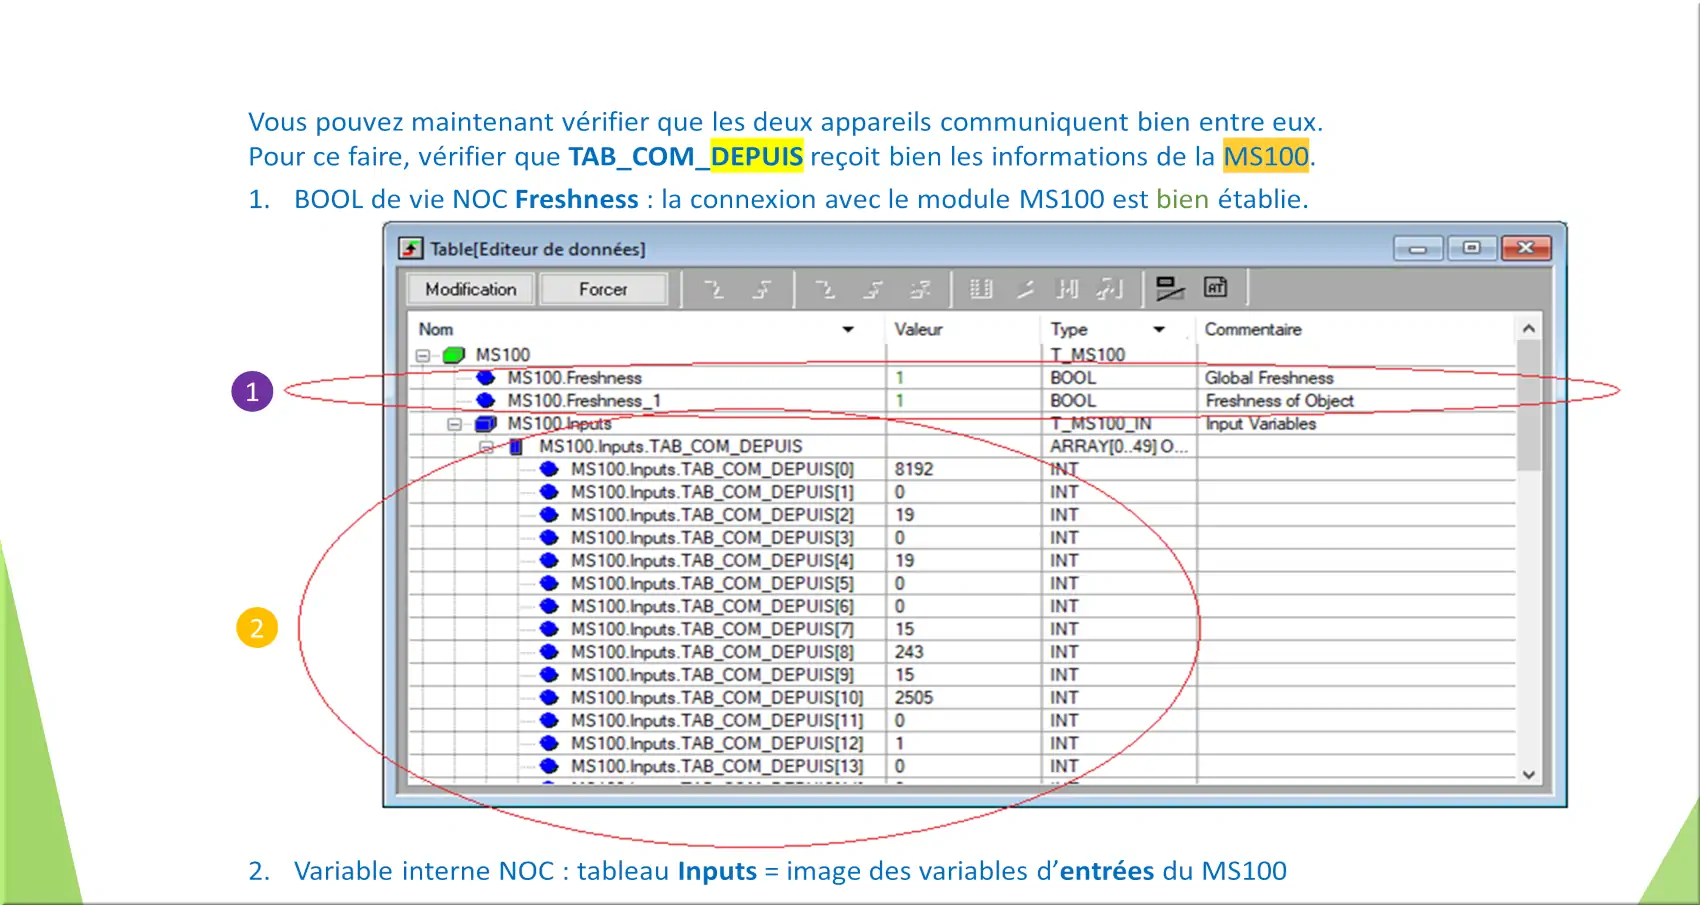The image size is (1700, 905).
Task: Click the Table editor title icon
Action: click(x=411, y=248)
